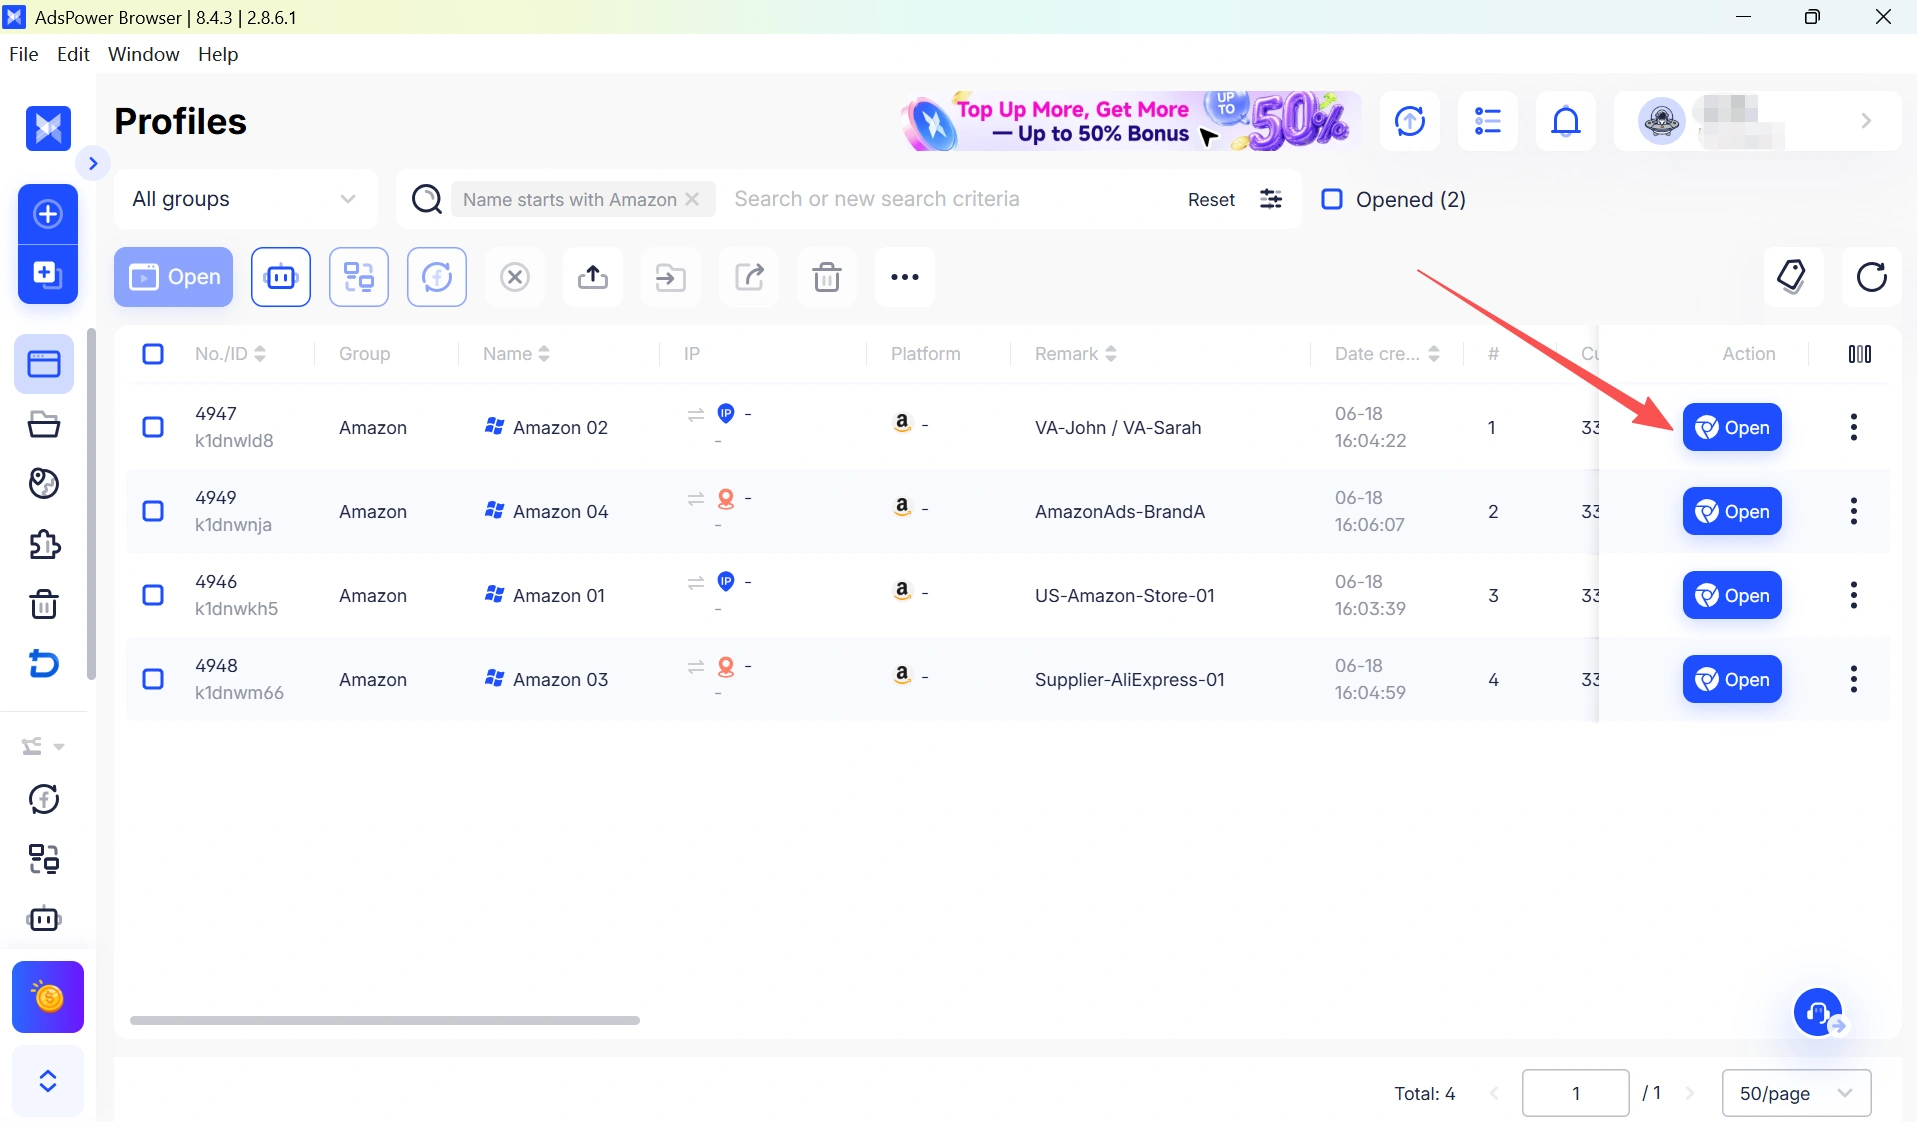Click the RPA robot toolbar button
The height and width of the screenshot is (1122, 1917).
pos(281,277)
